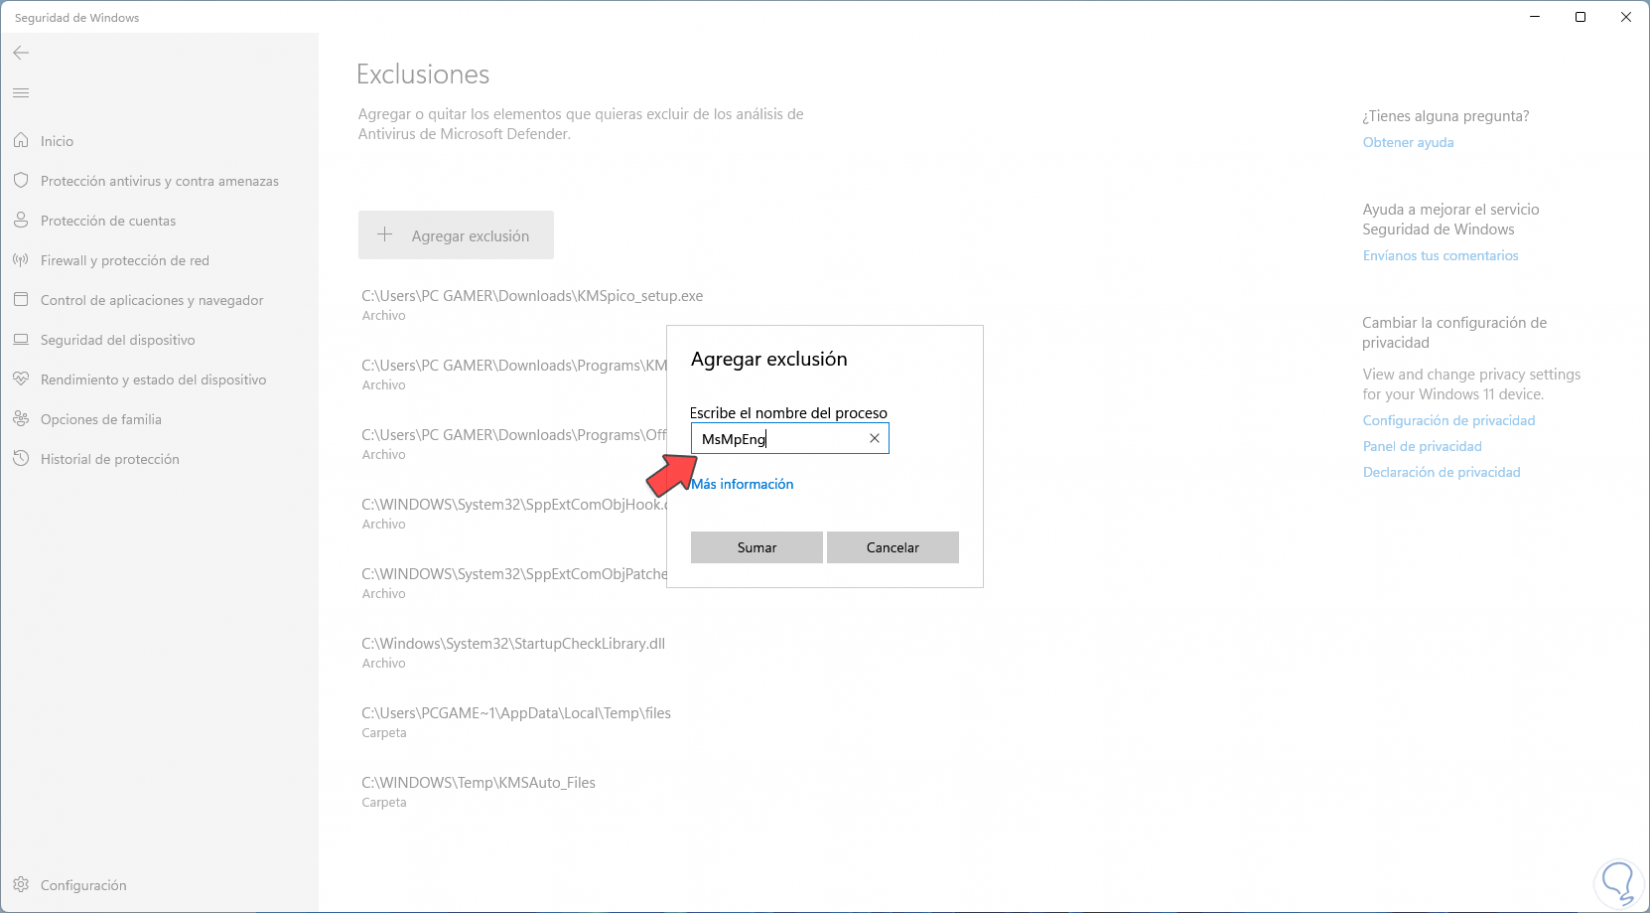
Task: Open Declaración de privacidad link
Action: (x=1441, y=472)
